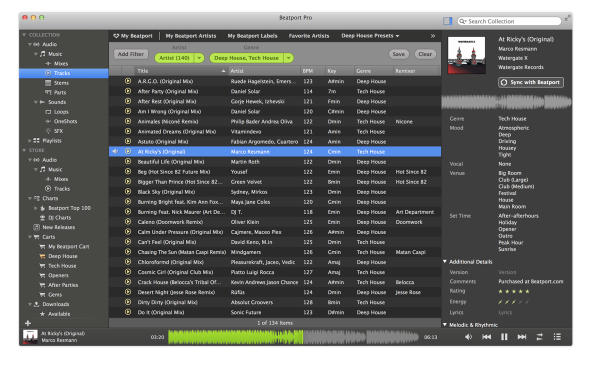Play preview of Black Sky (Original Mix)
590x367 pixels.
click(x=128, y=192)
